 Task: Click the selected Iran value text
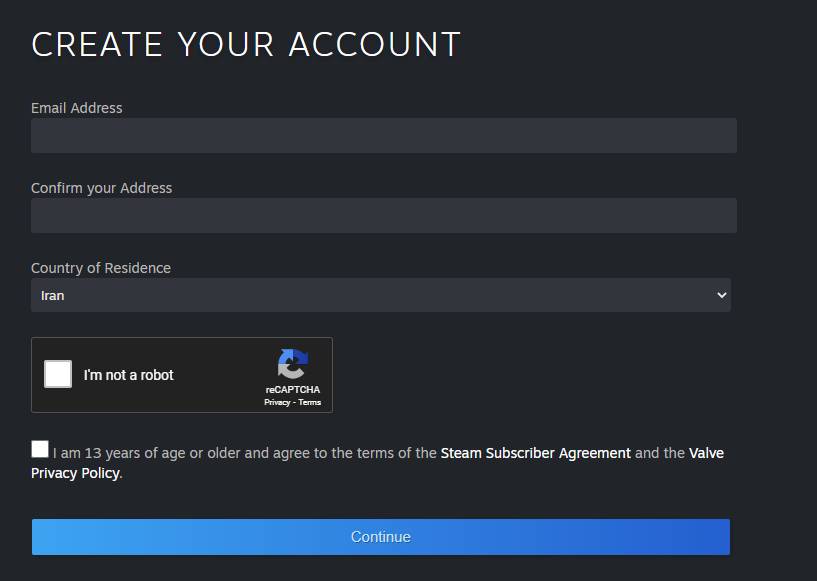(53, 296)
